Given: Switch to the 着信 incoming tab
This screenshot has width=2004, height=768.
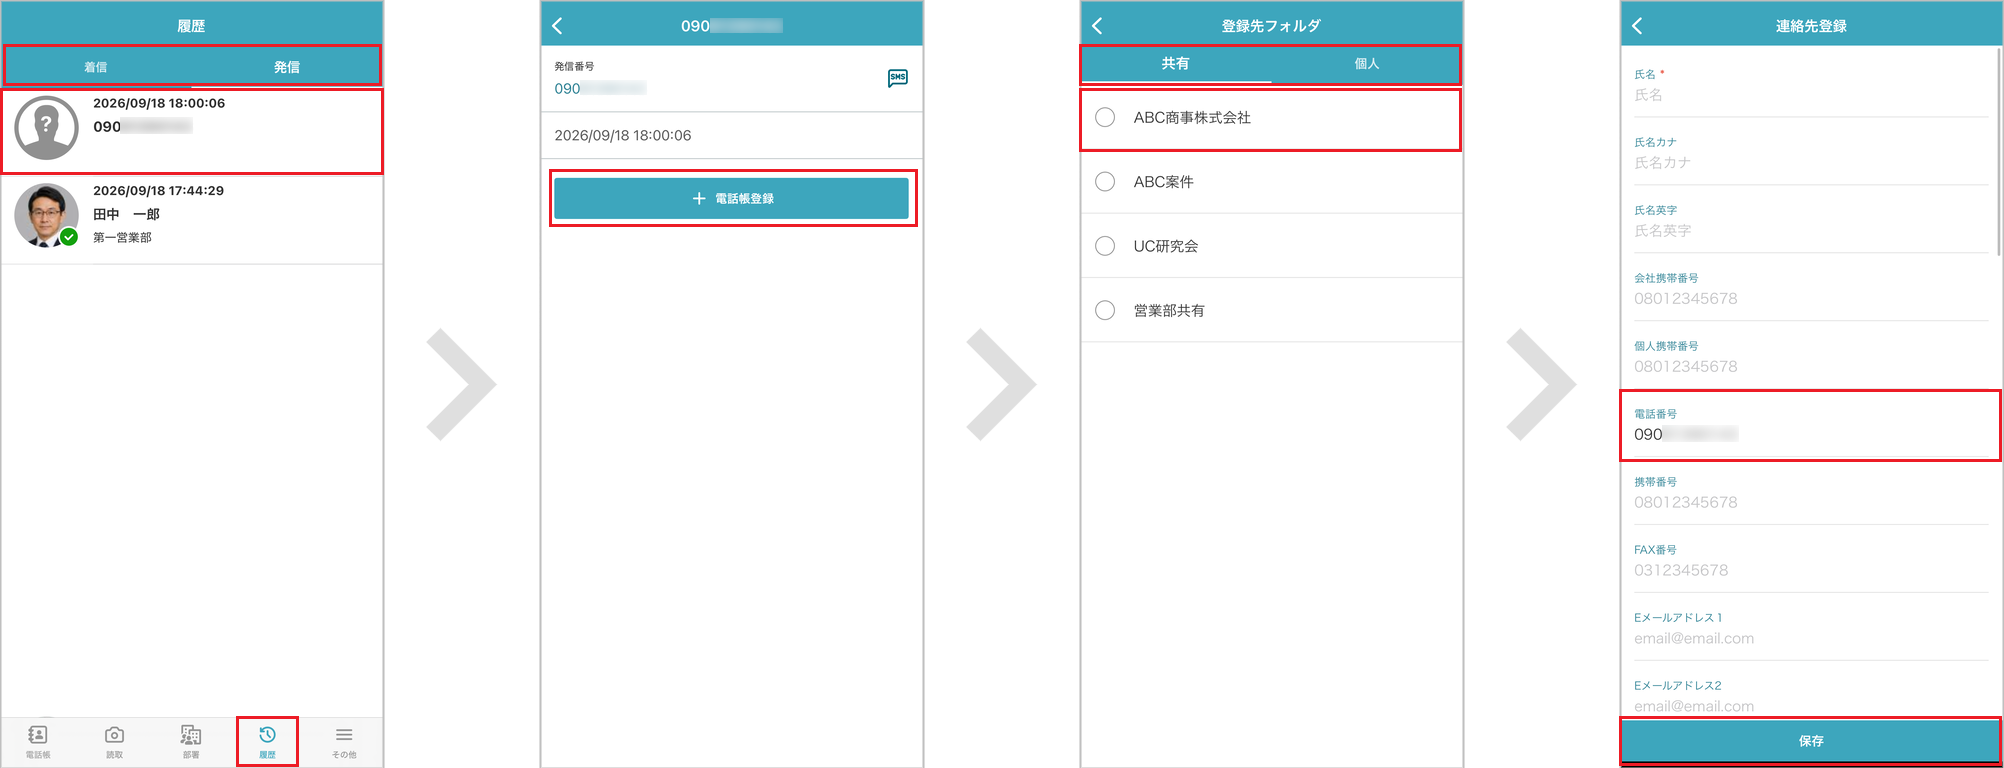Looking at the screenshot, I should click(x=96, y=67).
